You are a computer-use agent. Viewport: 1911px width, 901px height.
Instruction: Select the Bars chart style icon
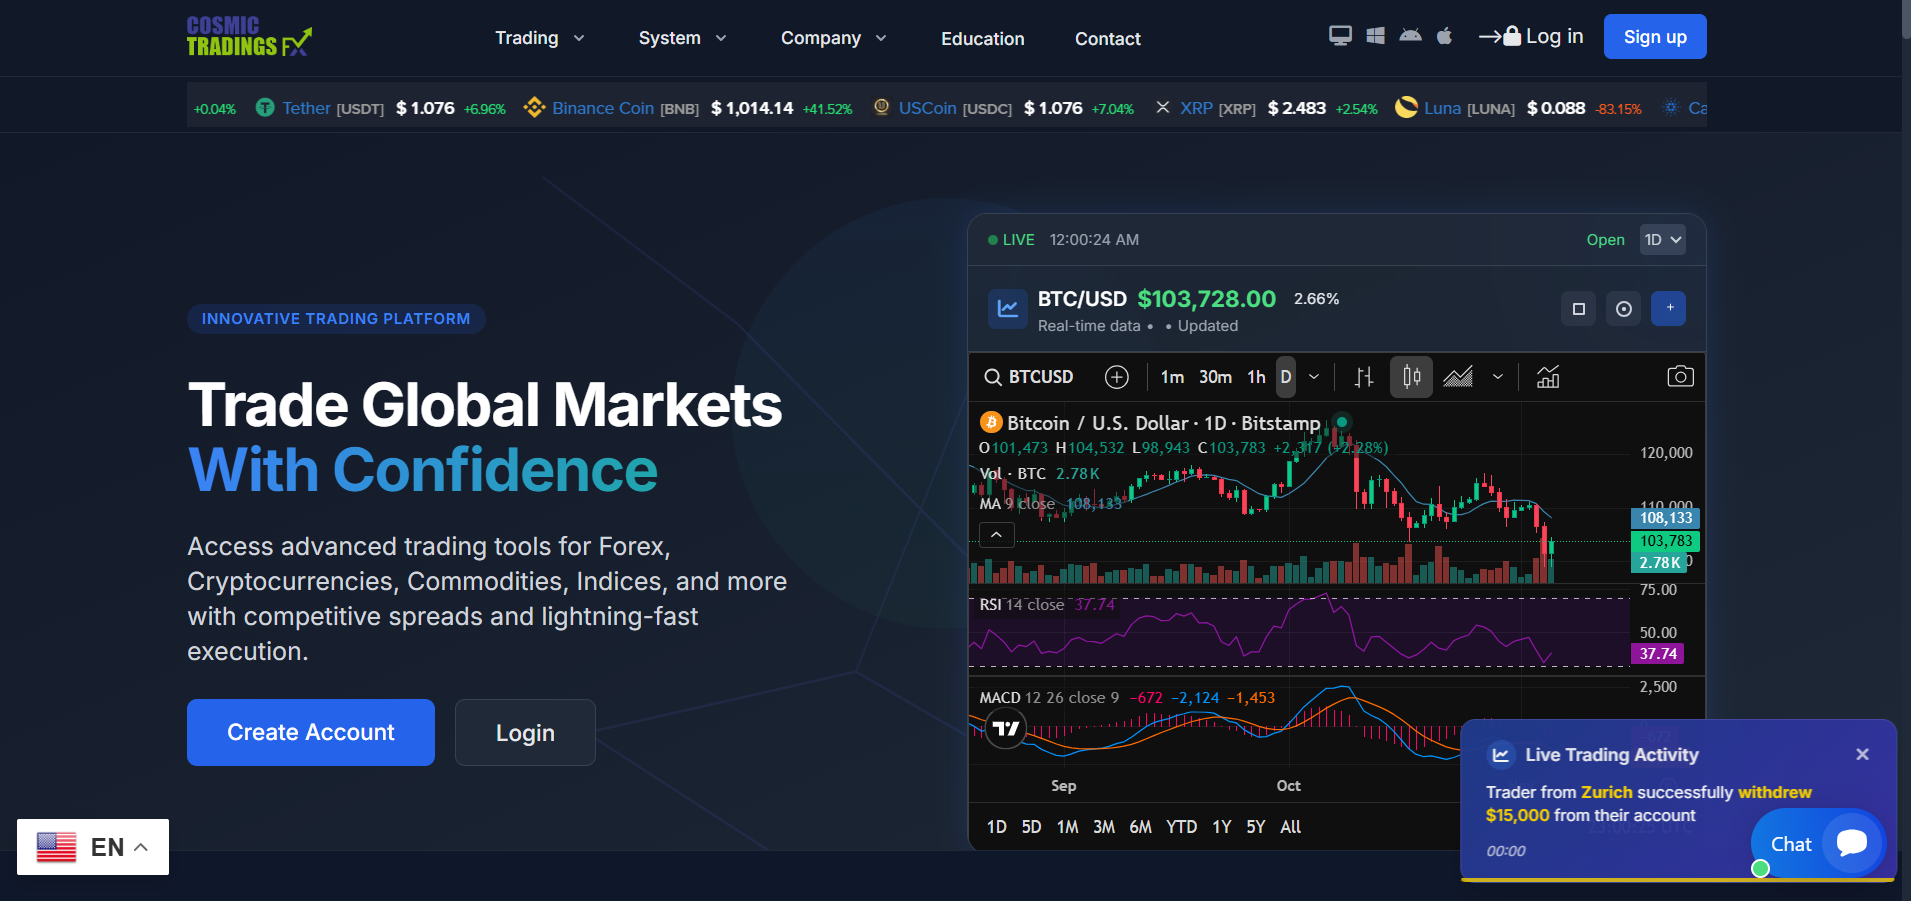coord(1364,377)
